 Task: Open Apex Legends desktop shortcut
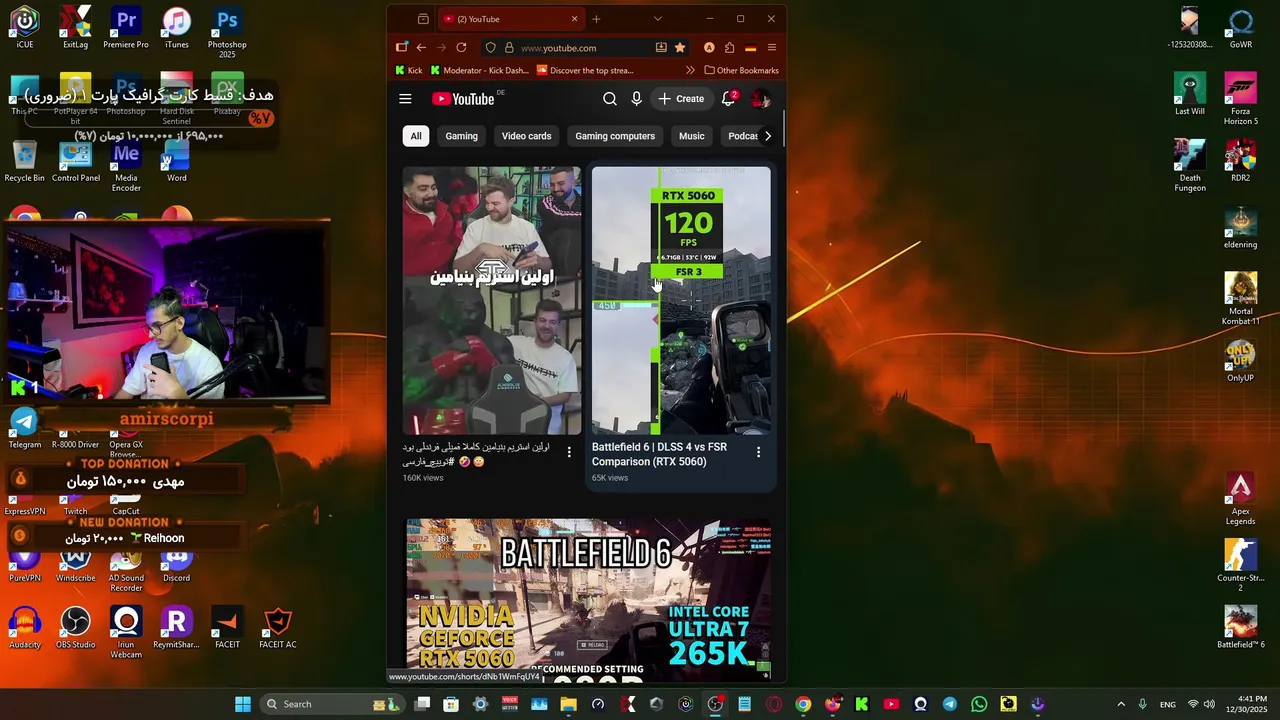click(x=1241, y=499)
